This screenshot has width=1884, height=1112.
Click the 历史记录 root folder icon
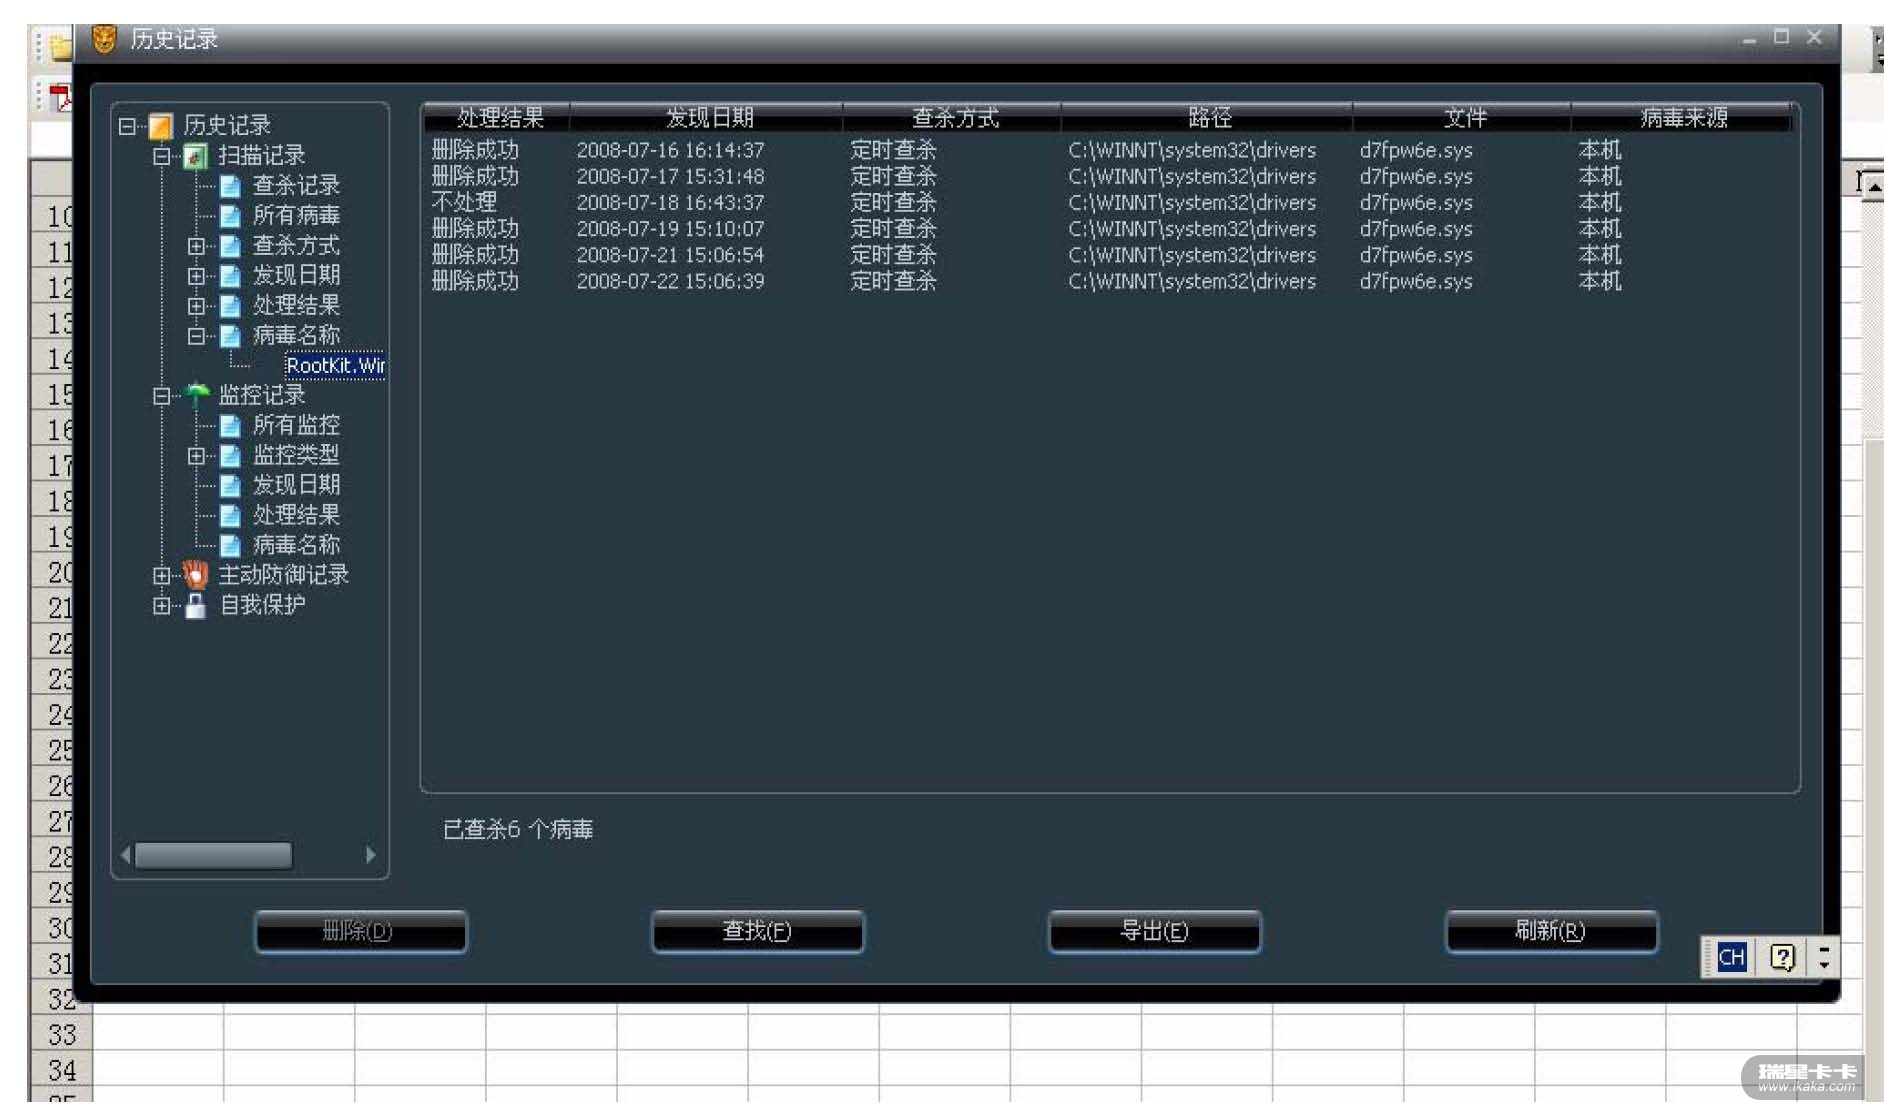click(x=160, y=126)
